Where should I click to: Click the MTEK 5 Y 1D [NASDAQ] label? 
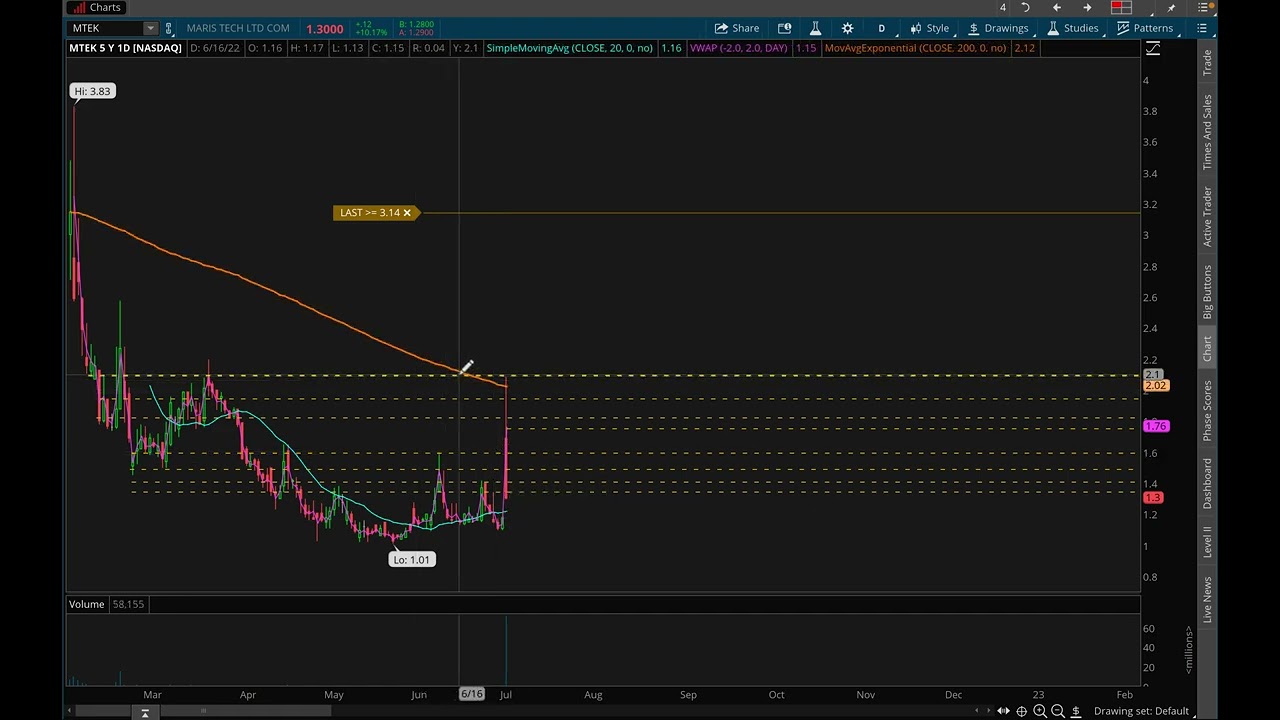click(x=125, y=48)
